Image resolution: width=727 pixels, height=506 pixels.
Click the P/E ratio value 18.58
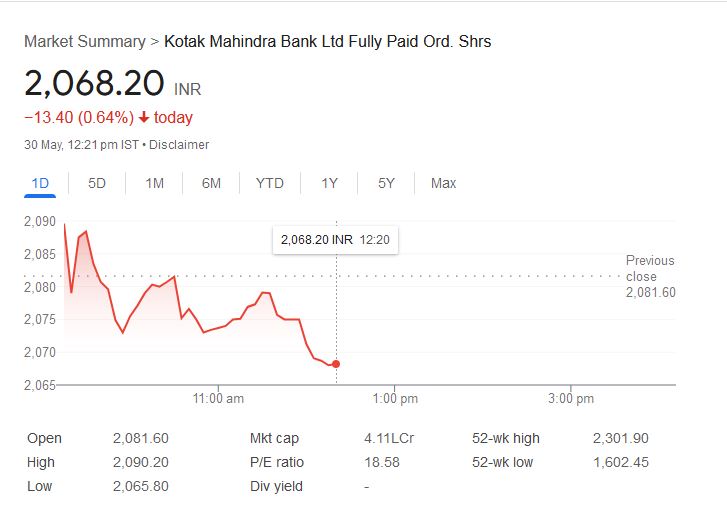point(382,462)
